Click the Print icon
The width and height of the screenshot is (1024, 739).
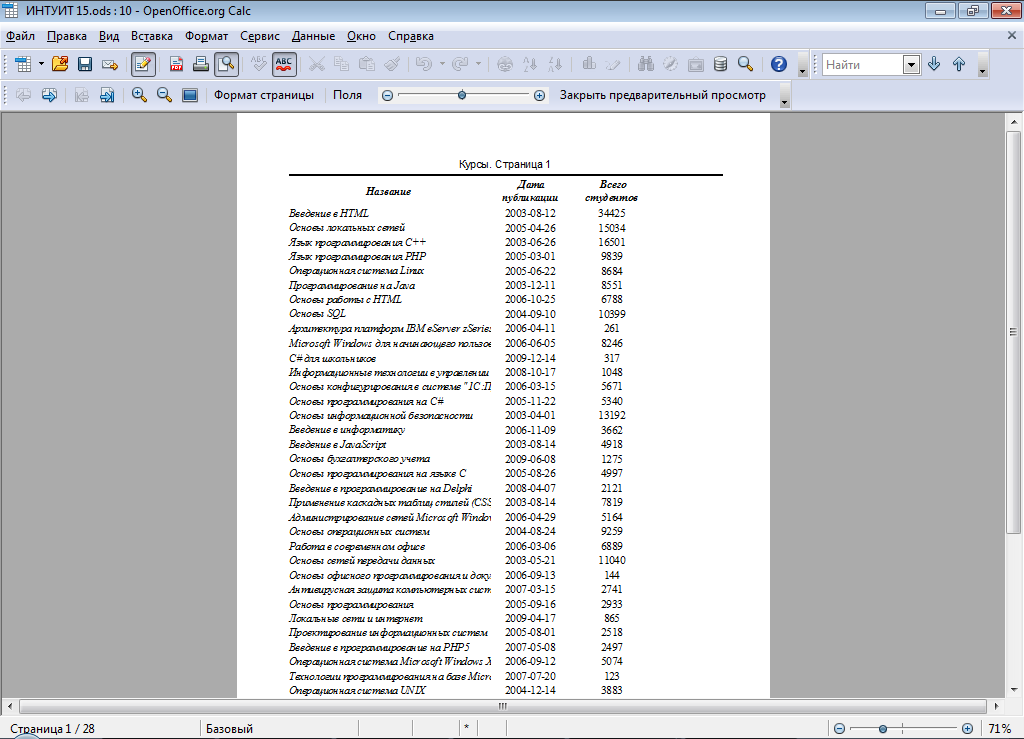tap(201, 64)
